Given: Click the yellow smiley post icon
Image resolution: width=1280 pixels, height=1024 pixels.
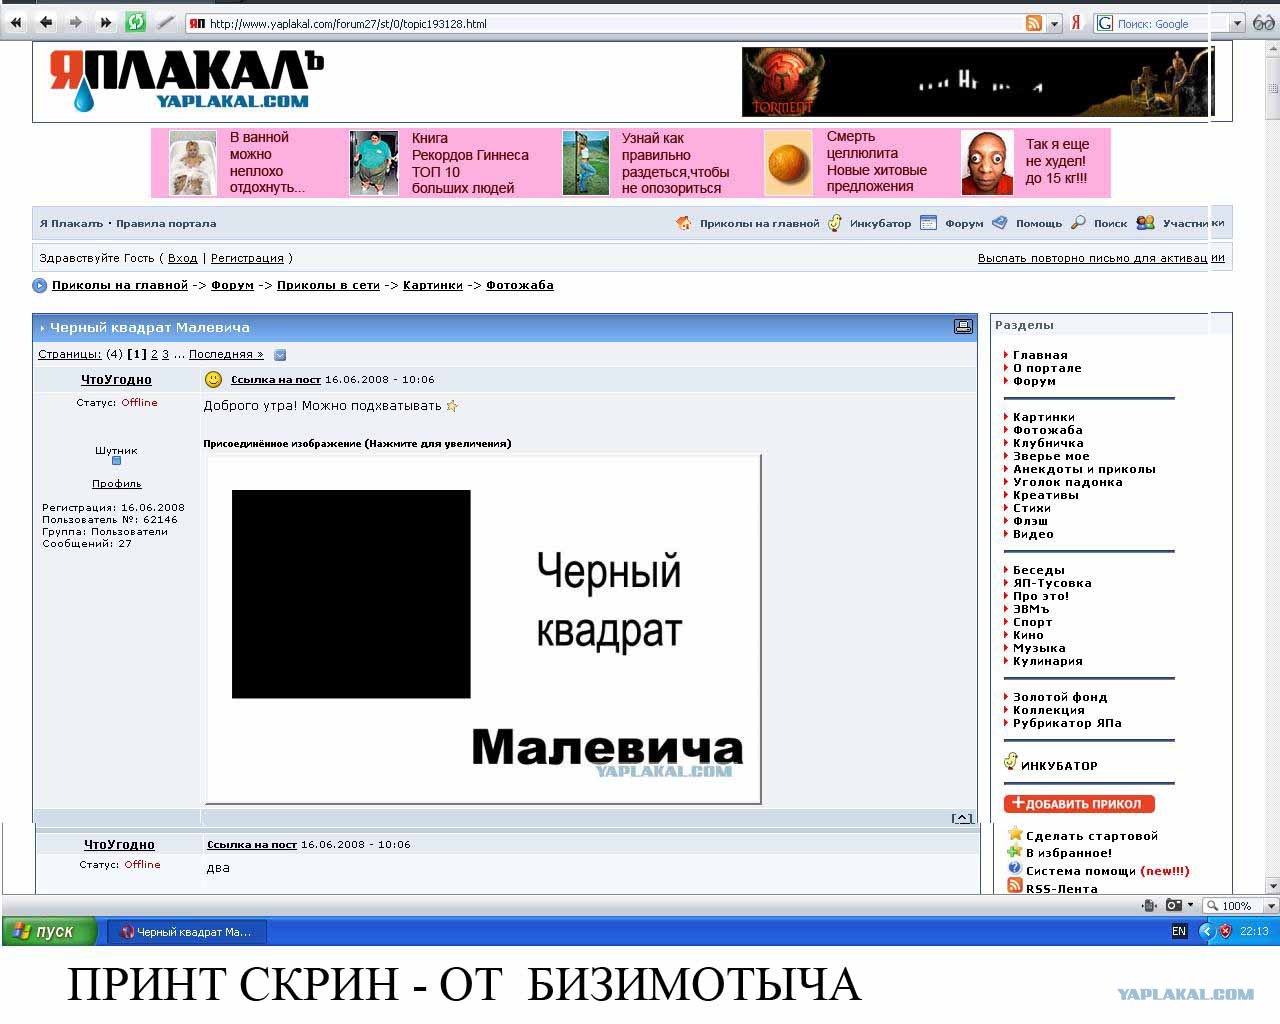Looking at the screenshot, I should pos(213,379).
